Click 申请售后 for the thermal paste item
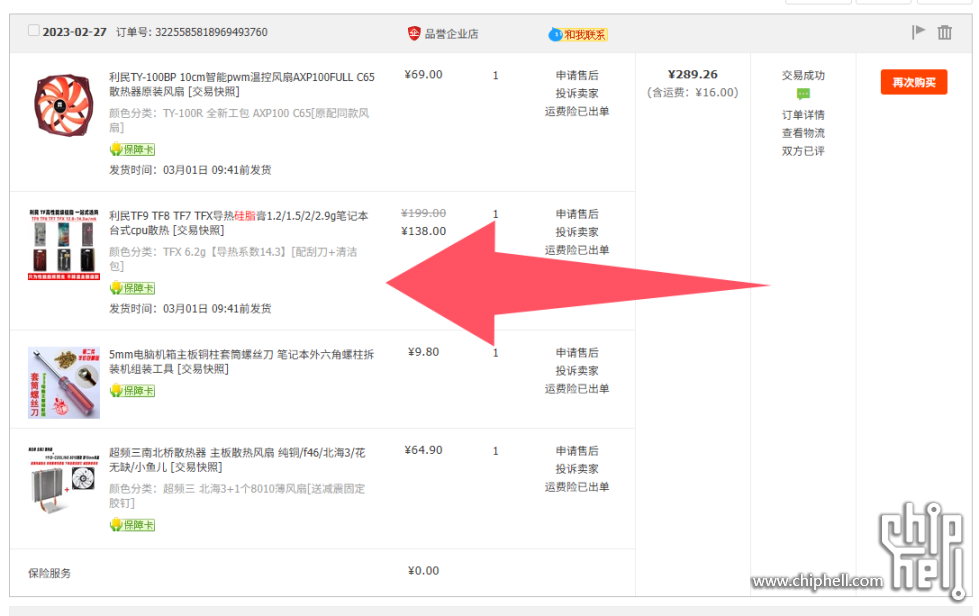 (577, 214)
